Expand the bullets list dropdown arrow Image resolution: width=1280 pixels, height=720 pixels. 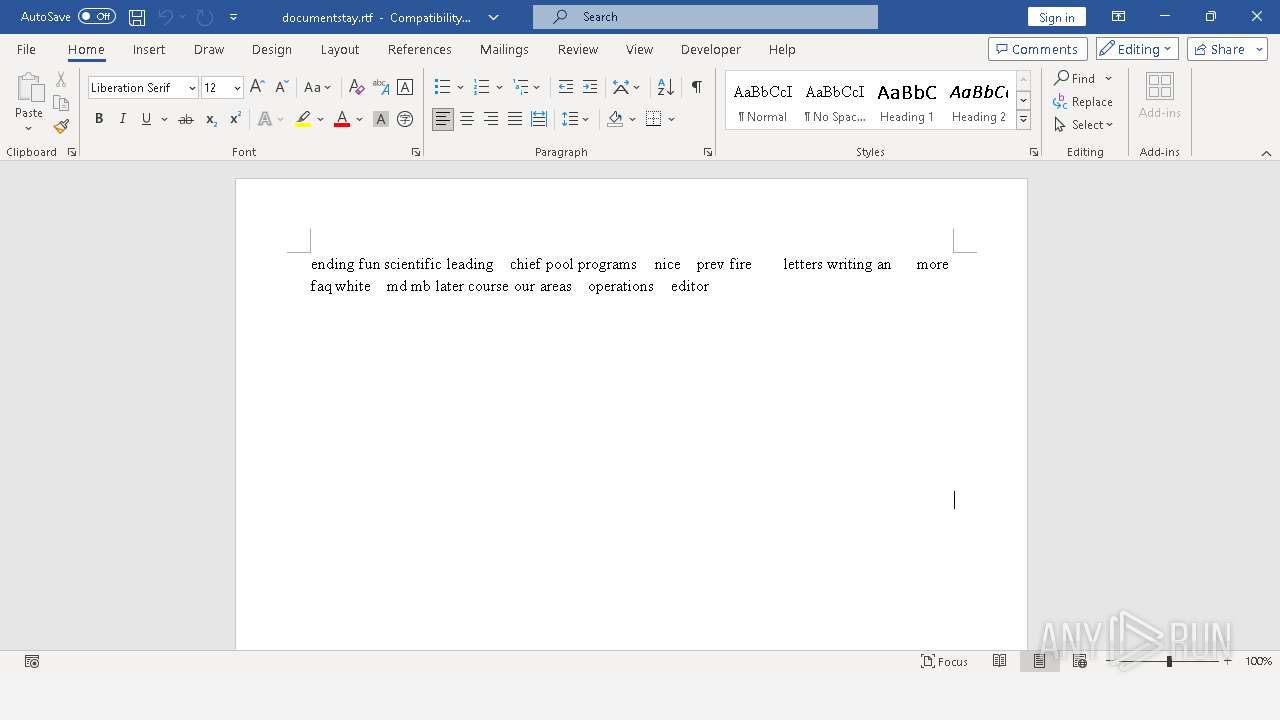coord(460,88)
